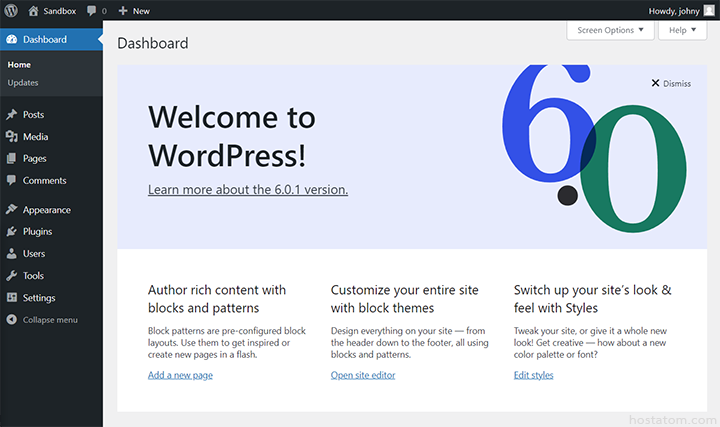The image size is (720, 427).
Task: Click the Add a new page link
Action: pyautogui.click(x=180, y=375)
